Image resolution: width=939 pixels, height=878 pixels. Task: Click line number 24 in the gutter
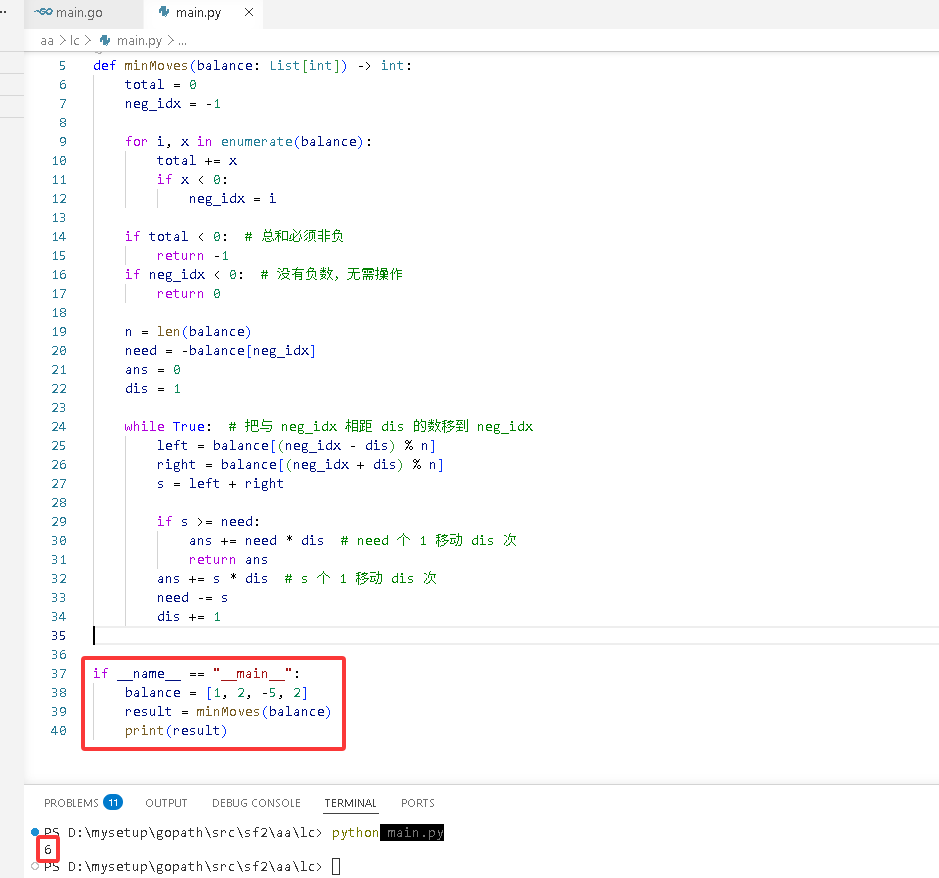click(59, 427)
